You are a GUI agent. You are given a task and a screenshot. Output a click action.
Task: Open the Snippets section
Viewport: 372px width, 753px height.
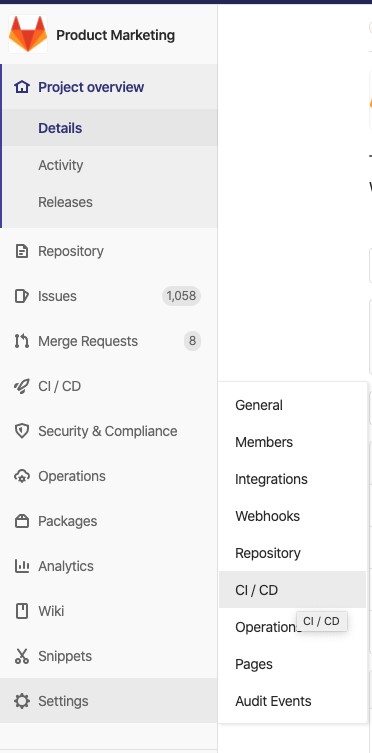(x=65, y=656)
